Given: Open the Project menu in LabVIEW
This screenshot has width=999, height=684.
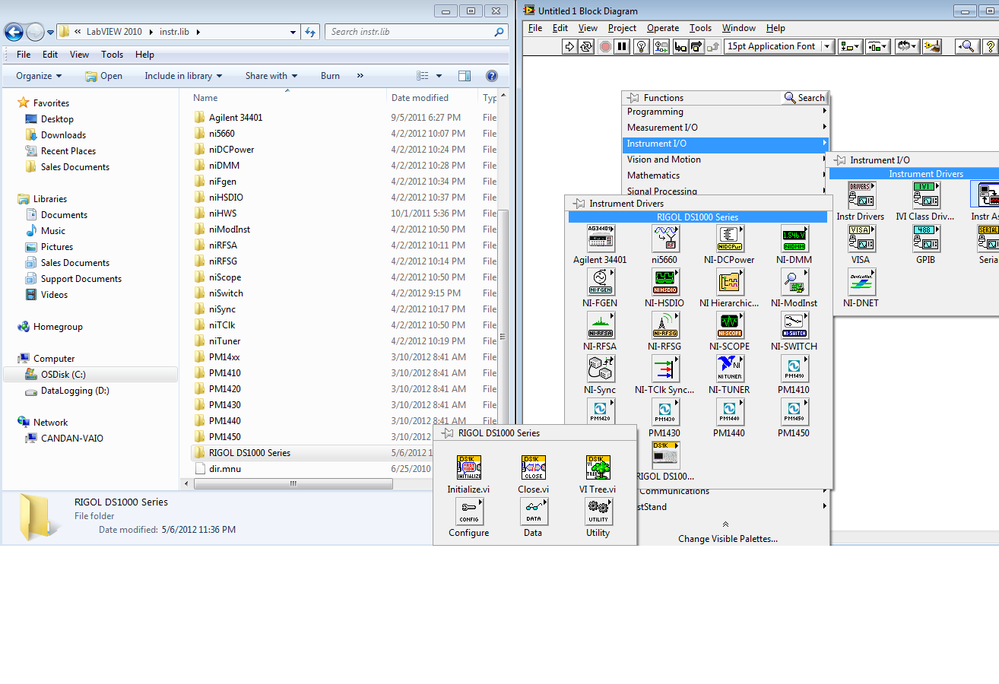Looking at the screenshot, I should click(x=622, y=28).
